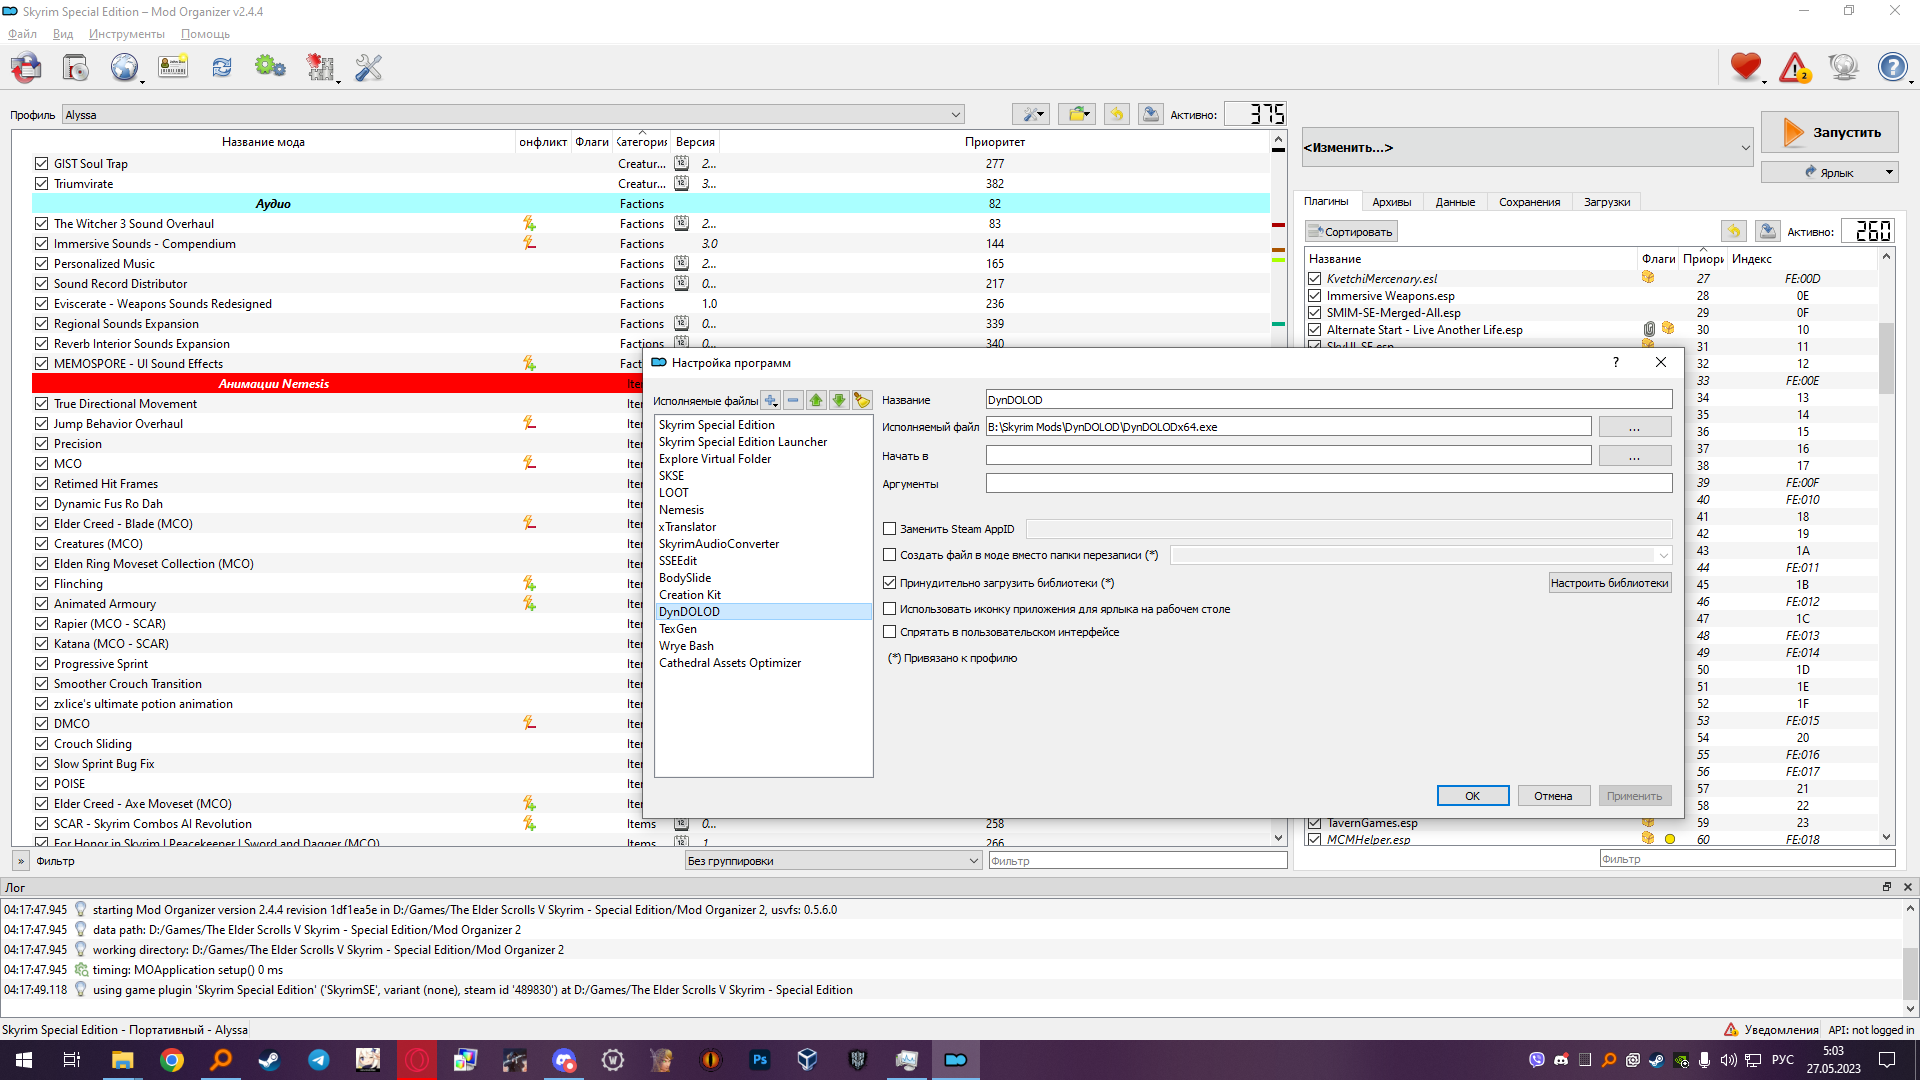Open profiles ID card icon
1920x1080 pixels.
(173, 68)
